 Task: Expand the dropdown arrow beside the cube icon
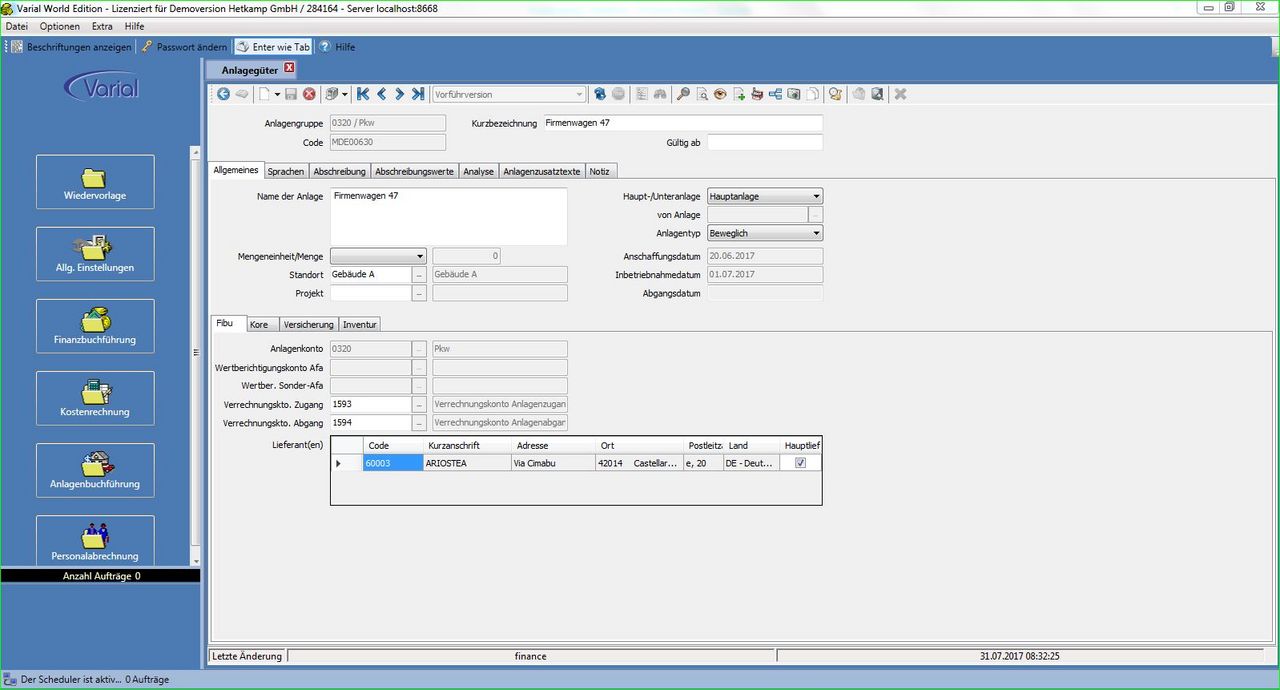point(345,94)
